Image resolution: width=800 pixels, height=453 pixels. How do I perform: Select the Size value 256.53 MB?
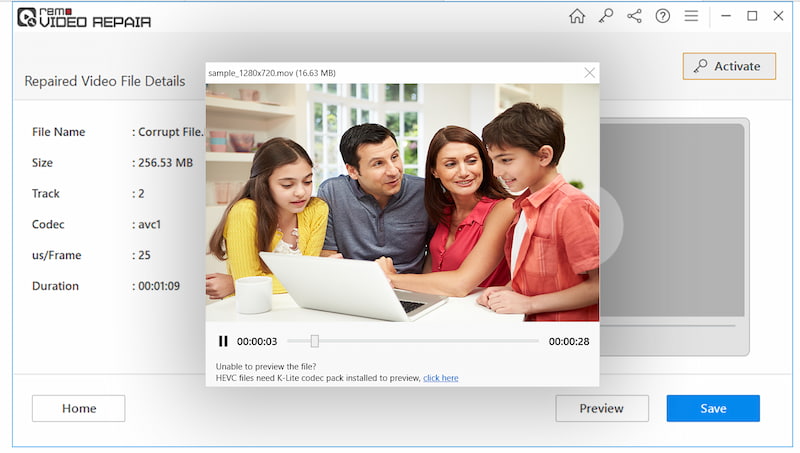click(x=165, y=163)
